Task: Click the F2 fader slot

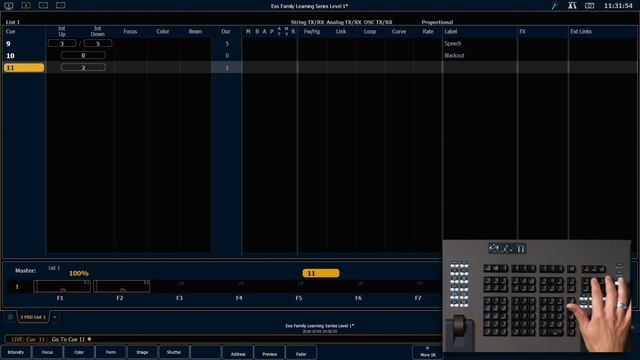Action: pyautogui.click(x=122, y=287)
